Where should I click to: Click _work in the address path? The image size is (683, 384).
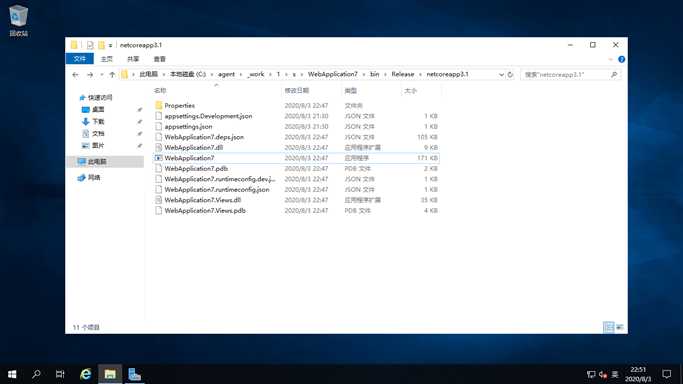256,74
